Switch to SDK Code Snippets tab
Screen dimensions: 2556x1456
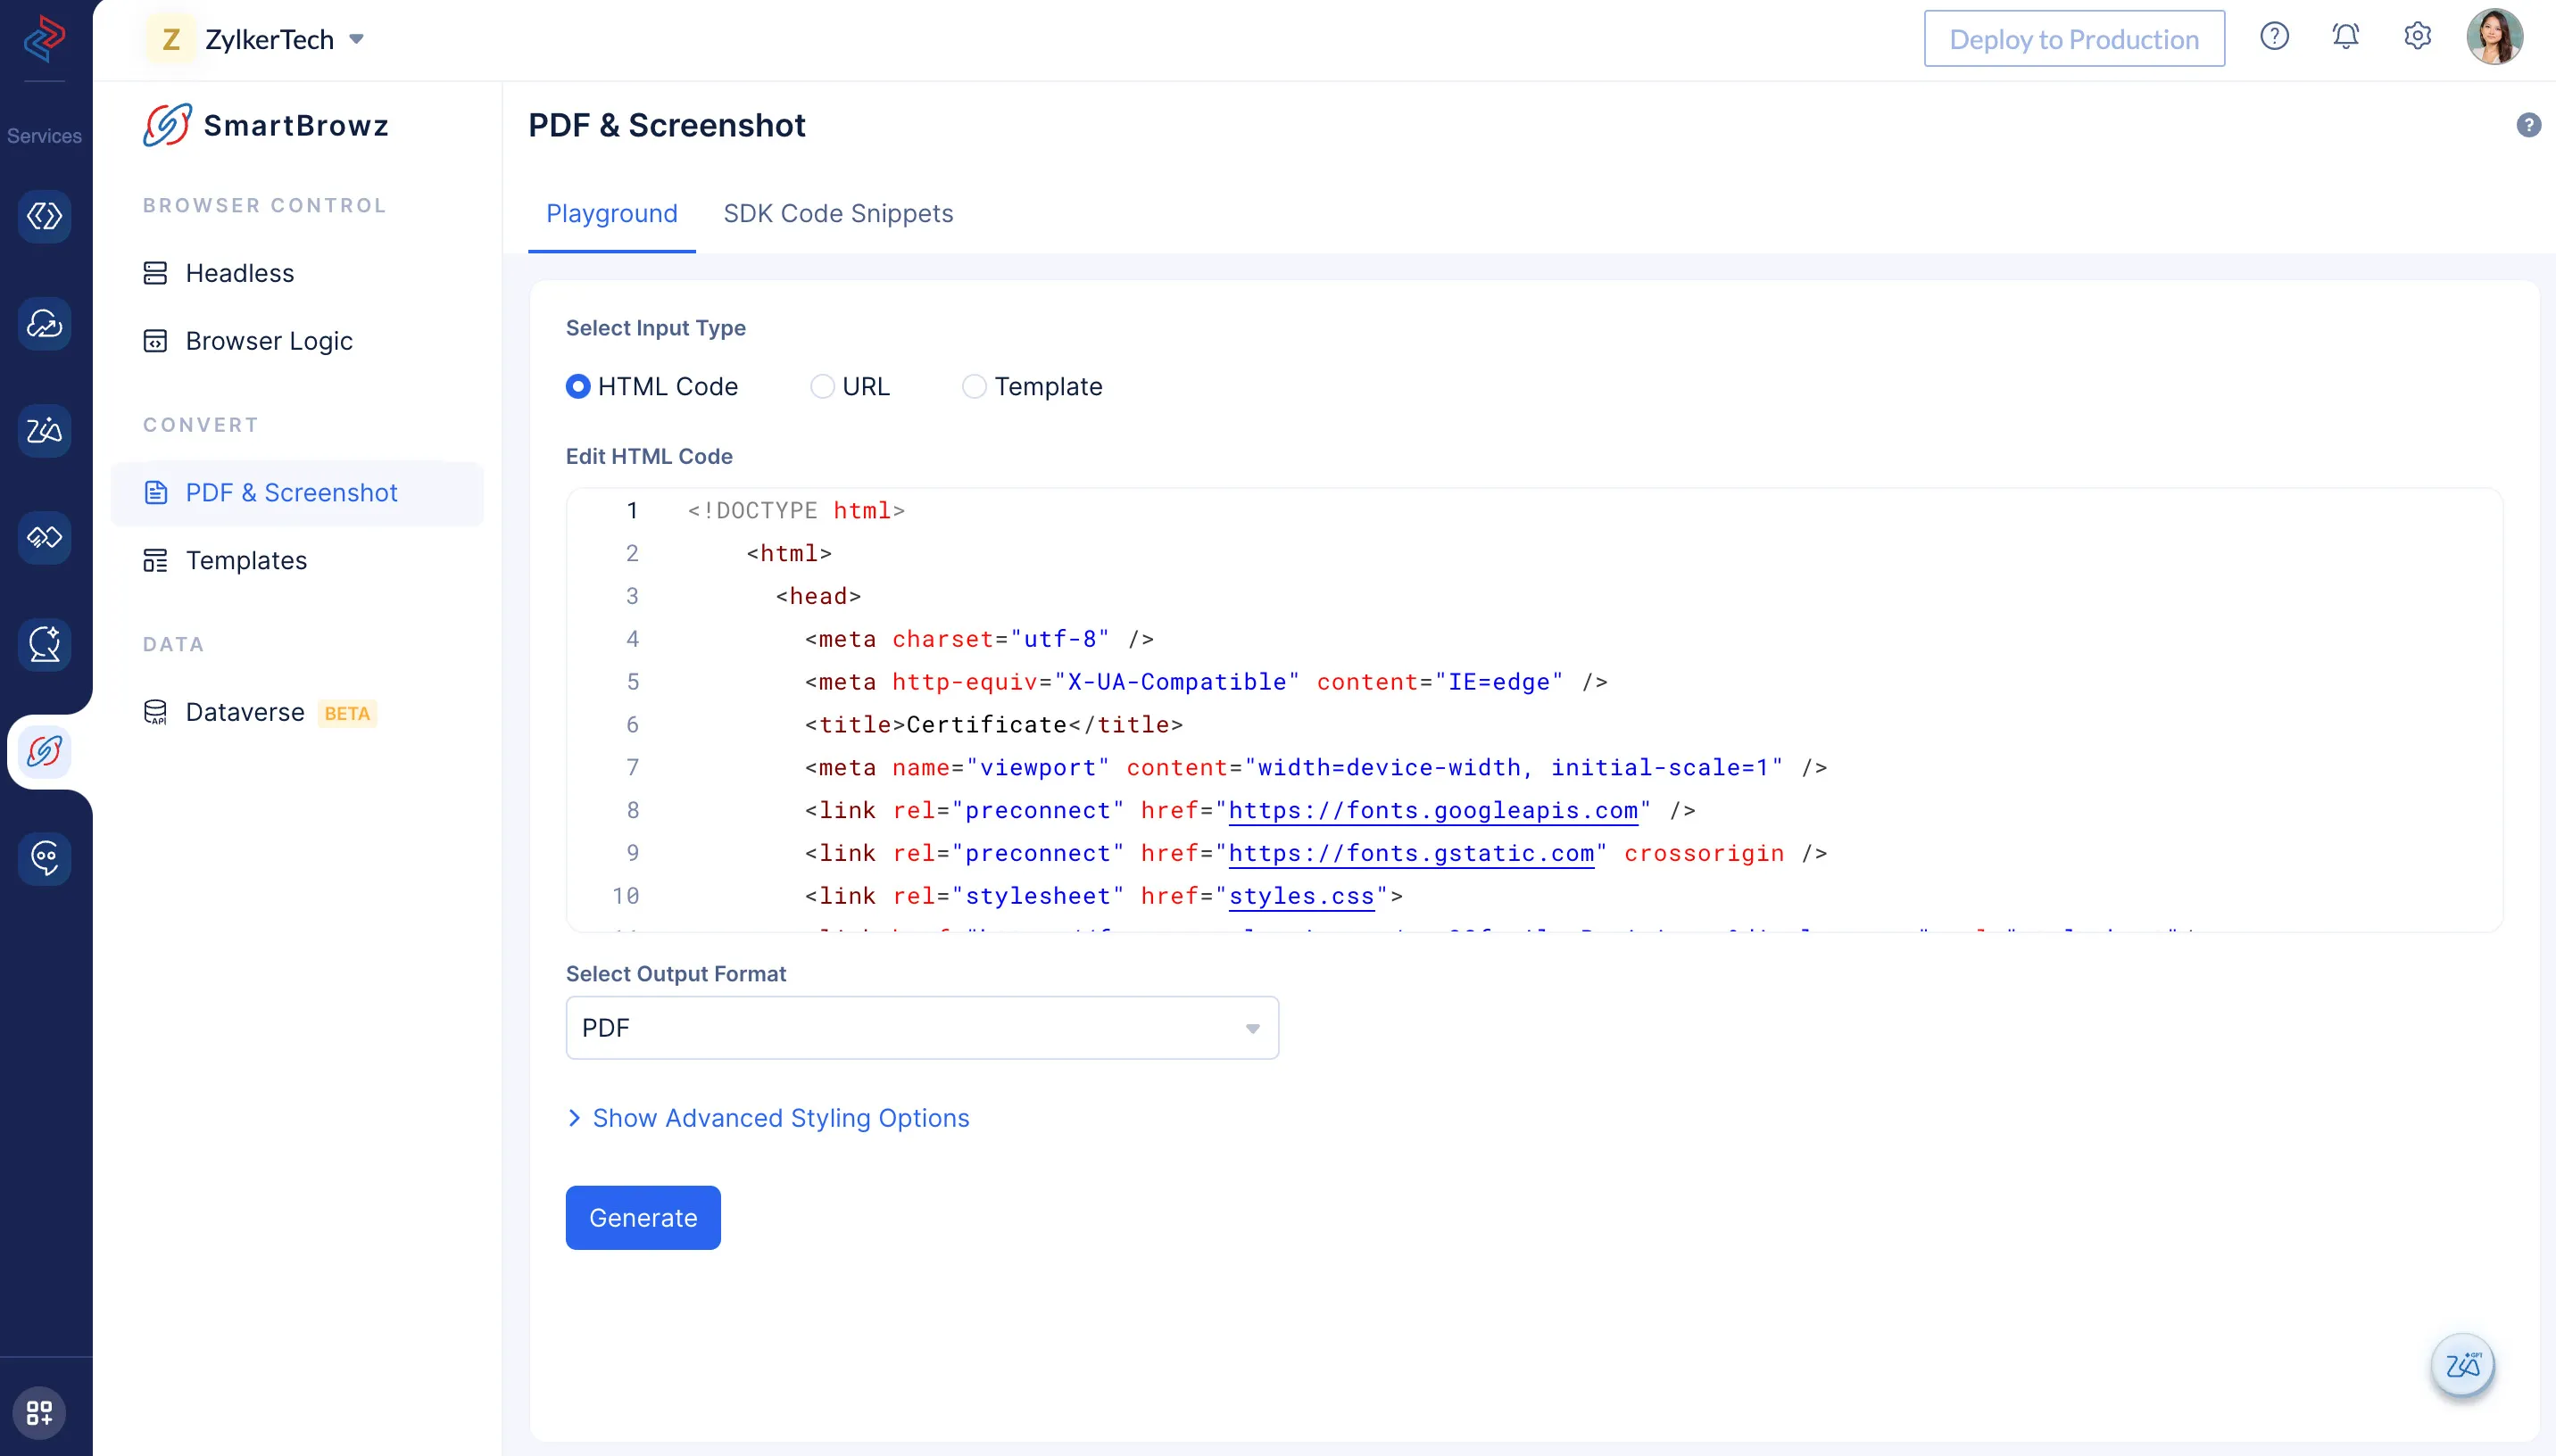coord(838,214)
